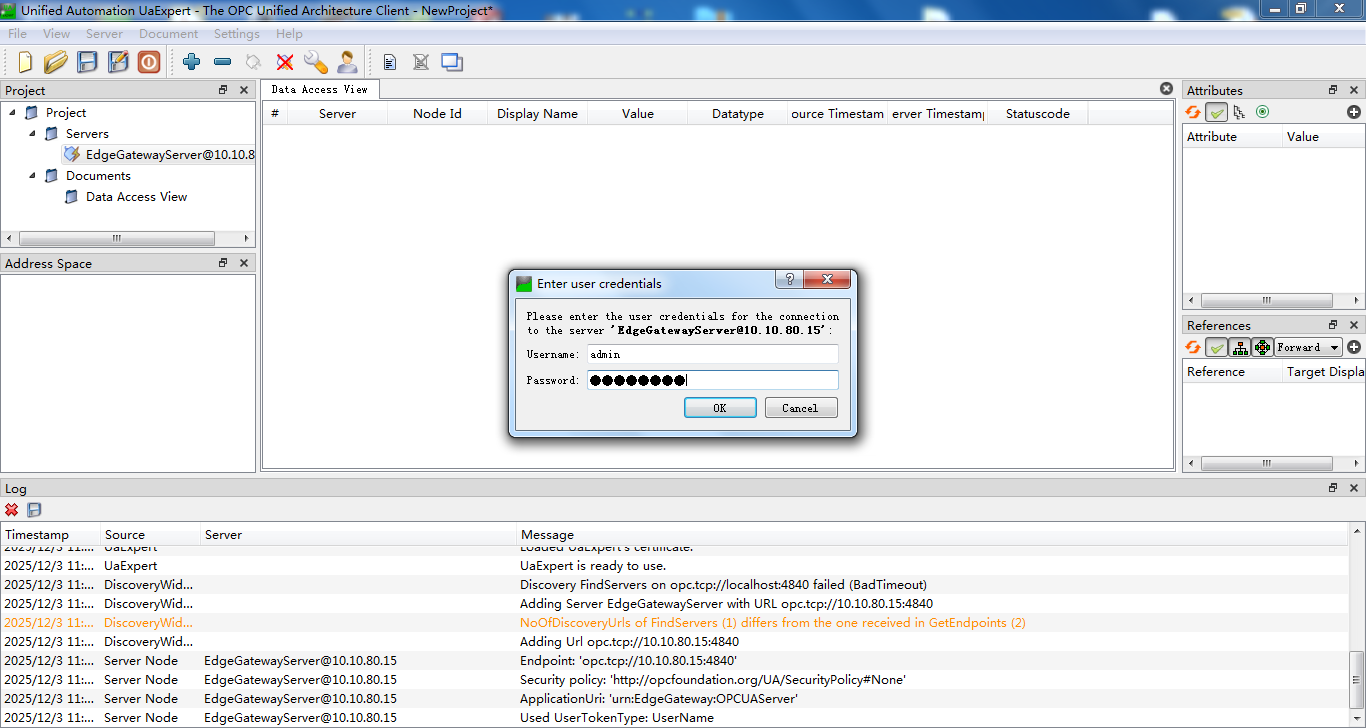Image resolution: width=1366 pixels, height=728 pixels.
Task: Toggle the green cross-arrows References button
Action: pos(1262,347)
